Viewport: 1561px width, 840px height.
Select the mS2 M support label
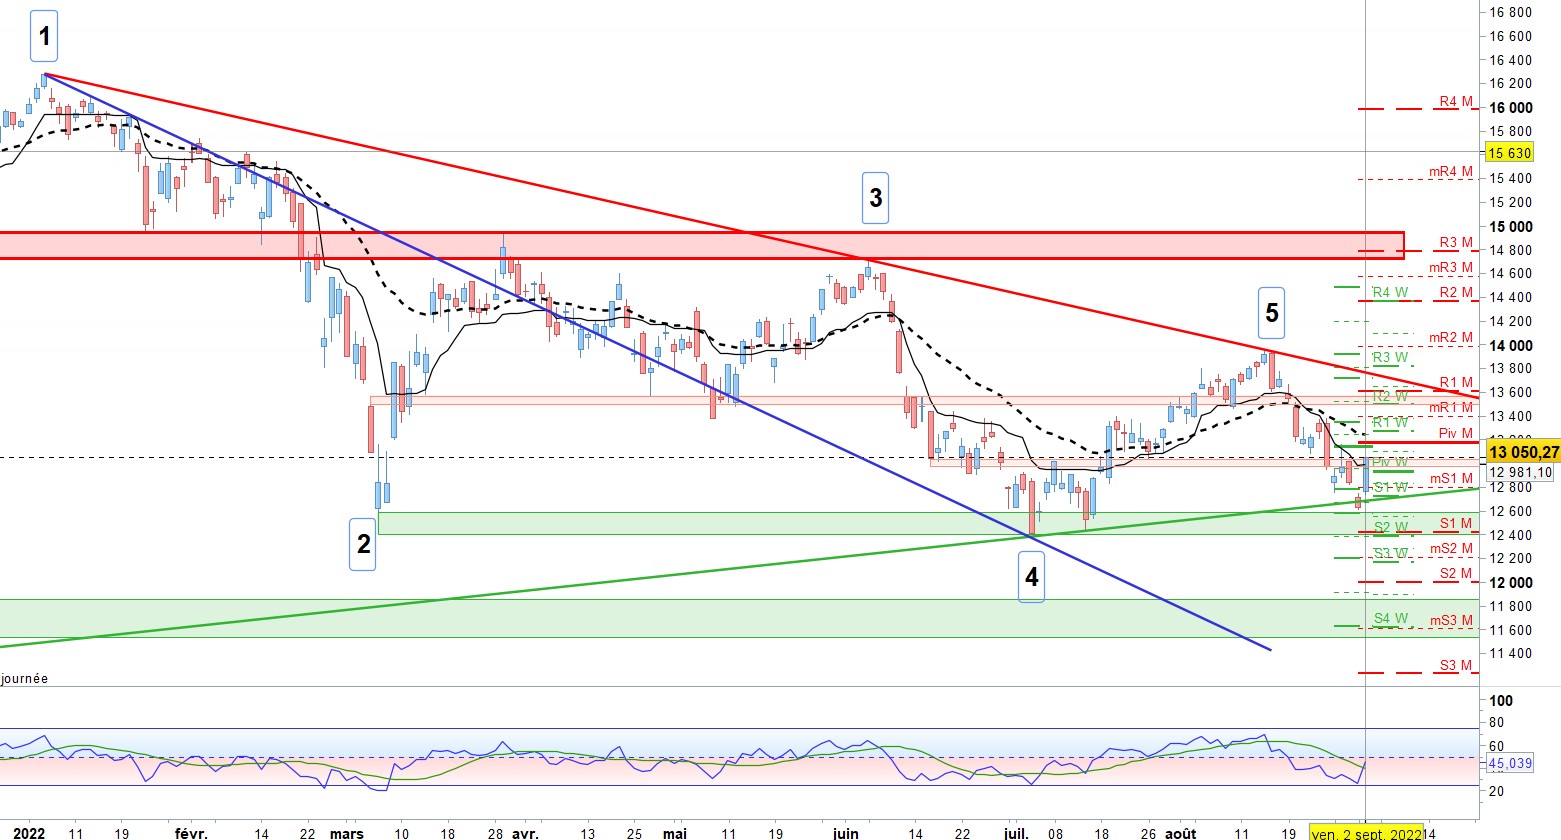point(1451,549)
